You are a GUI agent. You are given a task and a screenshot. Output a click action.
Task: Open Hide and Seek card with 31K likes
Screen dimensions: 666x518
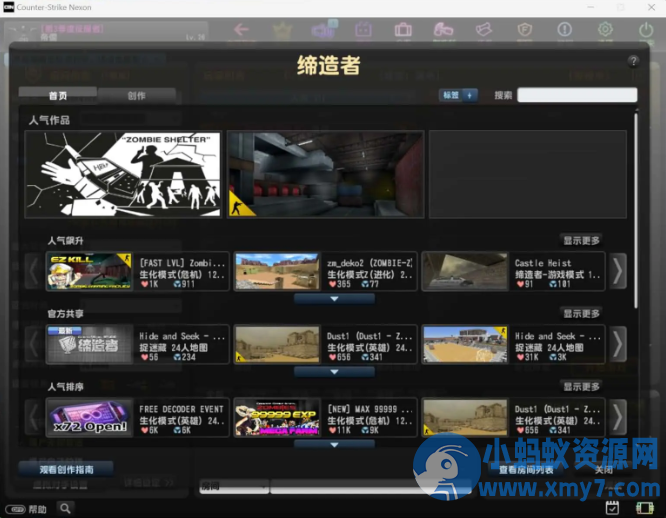coord(514,344)
